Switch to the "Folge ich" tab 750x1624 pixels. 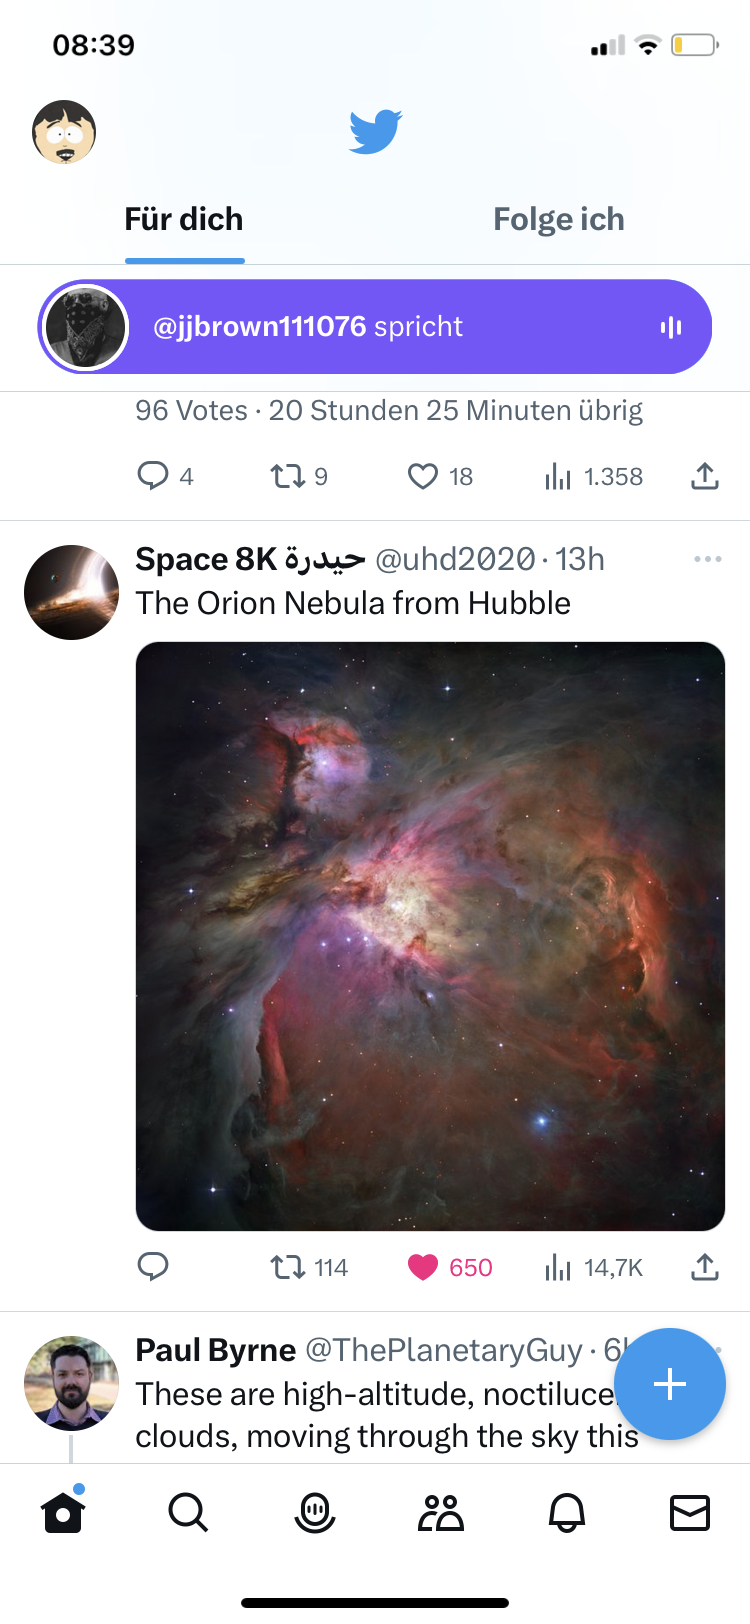coord(558,220)
